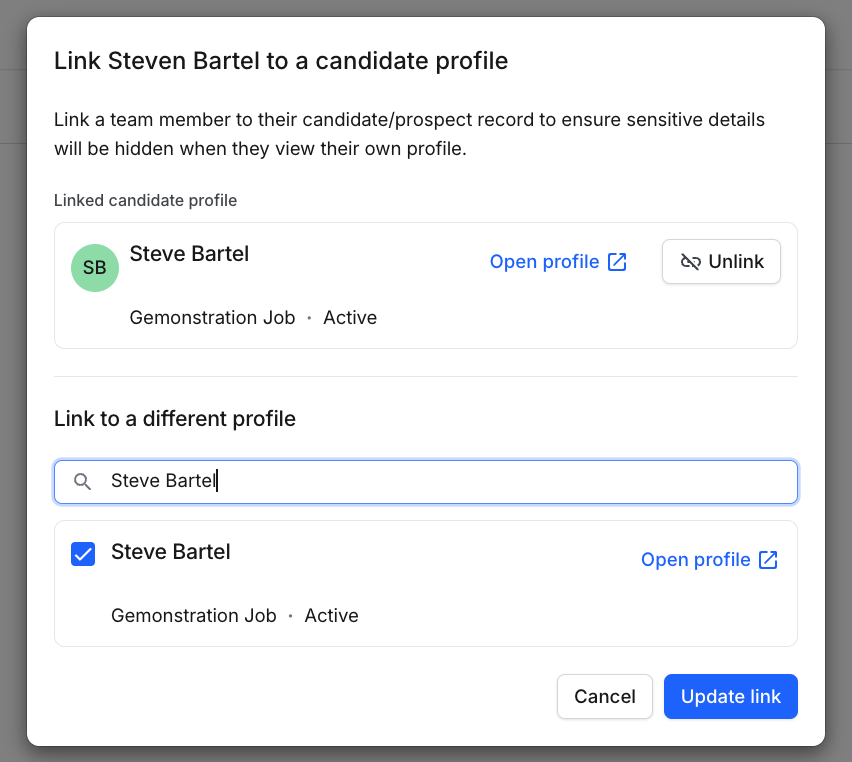Unlink the Steve Bartel candidate profile
The height and width of the screenshot is (762, 852).
[x=721, y=261]
